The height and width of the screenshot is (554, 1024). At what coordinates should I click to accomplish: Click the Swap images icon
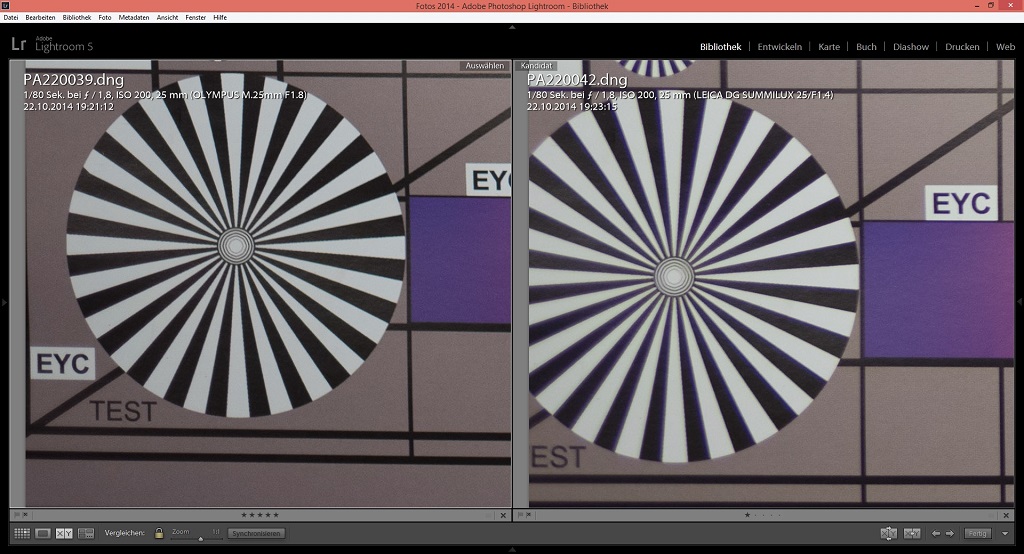(x=888, y=534)
